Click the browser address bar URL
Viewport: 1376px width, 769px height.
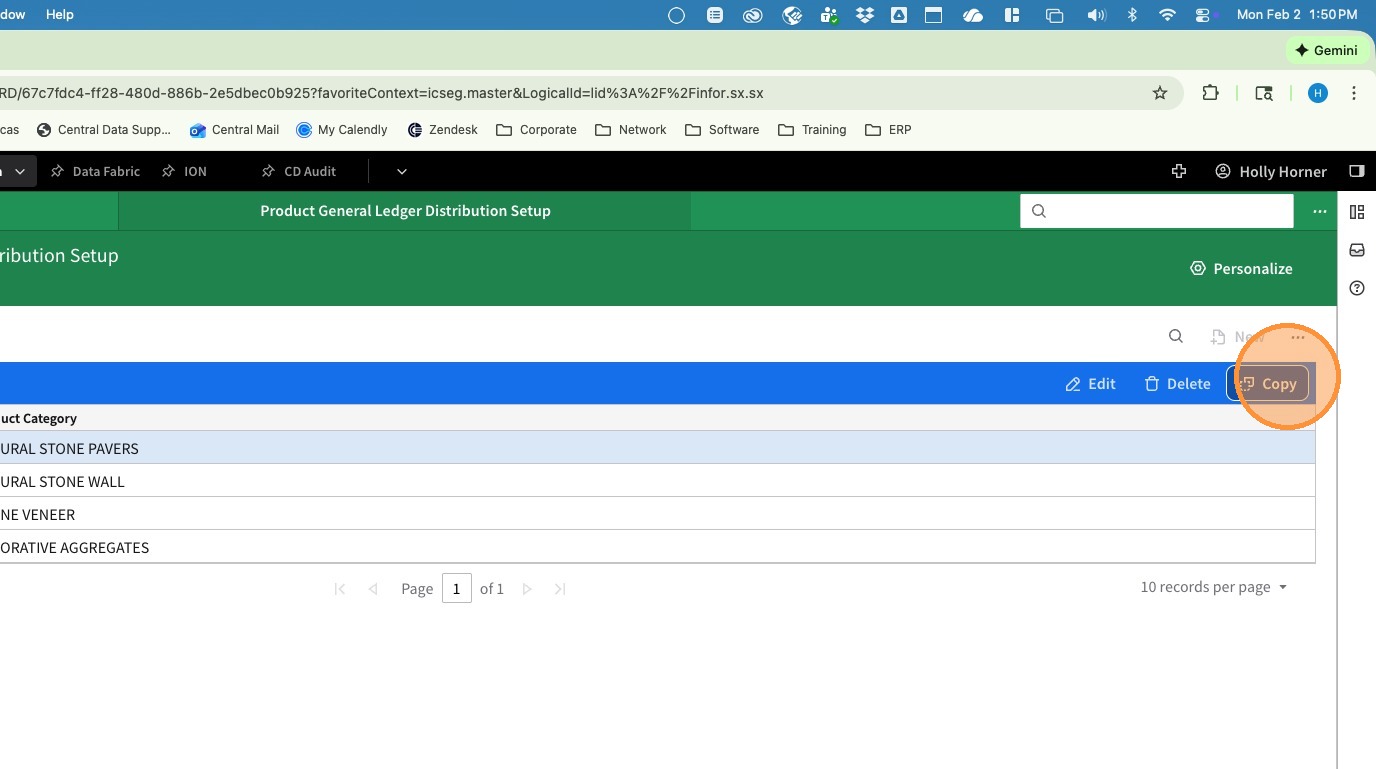click(381, 93)
